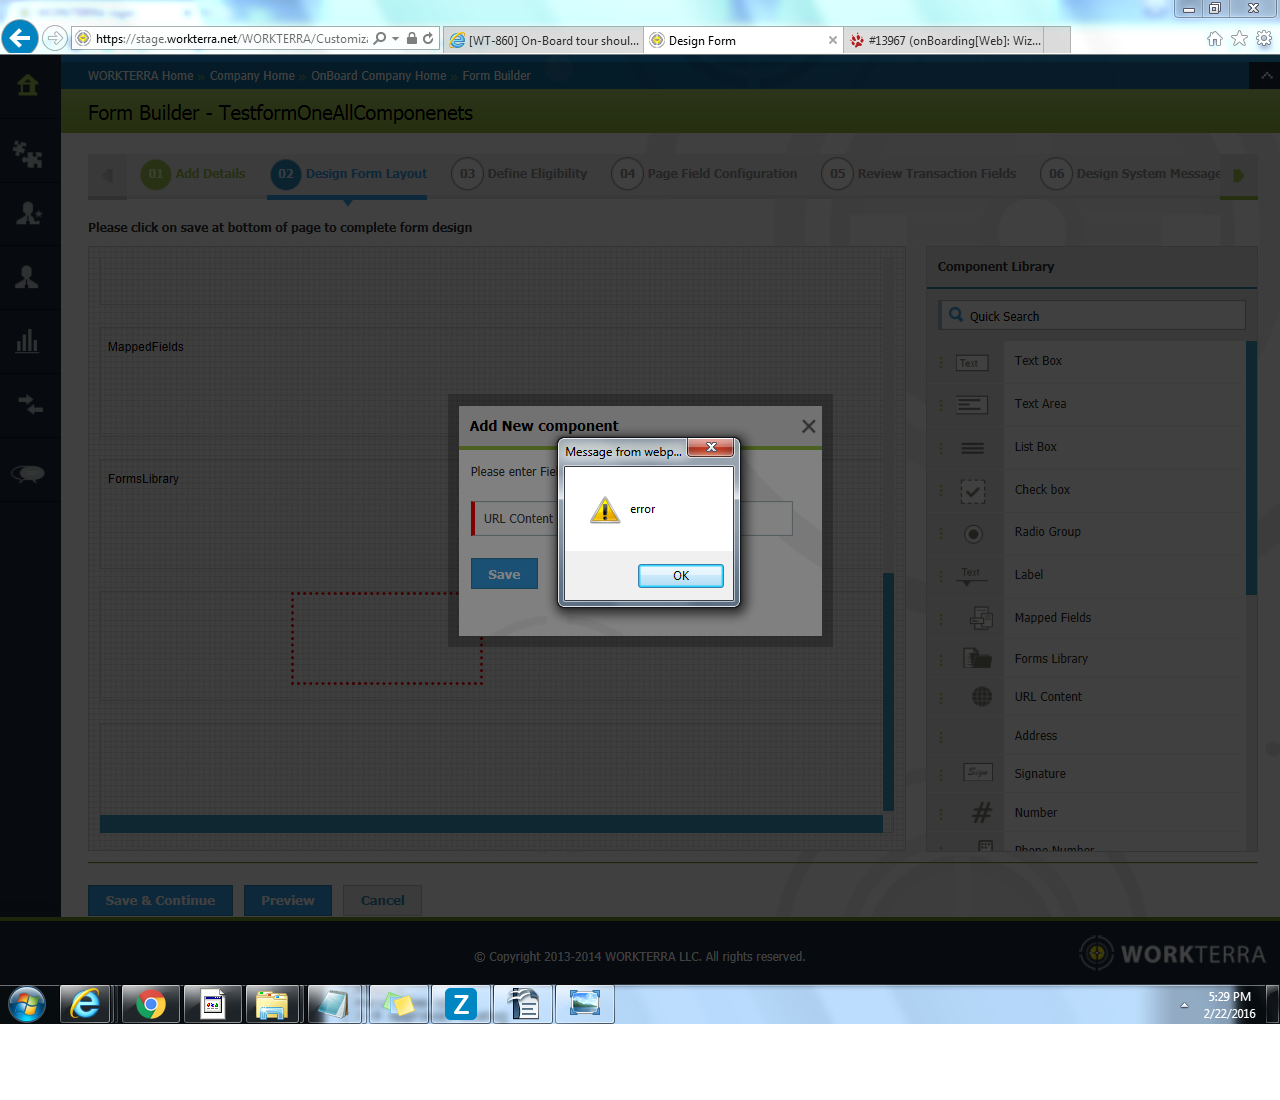Click the home icon in left sidebar

pyautogui.click(x=28, y=85)
